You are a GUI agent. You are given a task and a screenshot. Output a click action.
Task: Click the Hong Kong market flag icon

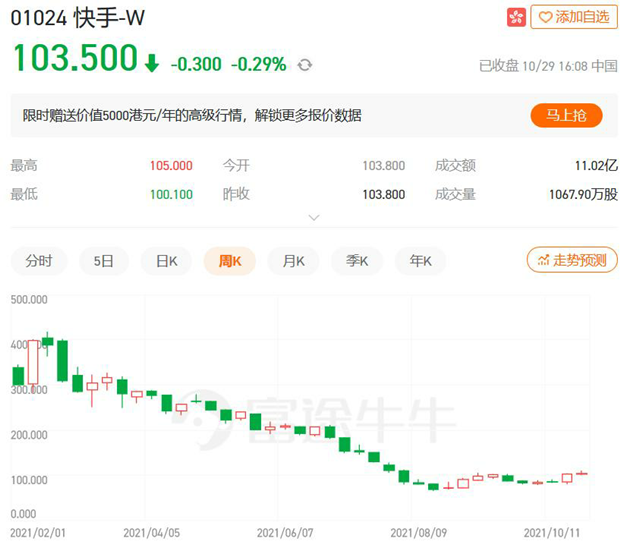point(516,17)
